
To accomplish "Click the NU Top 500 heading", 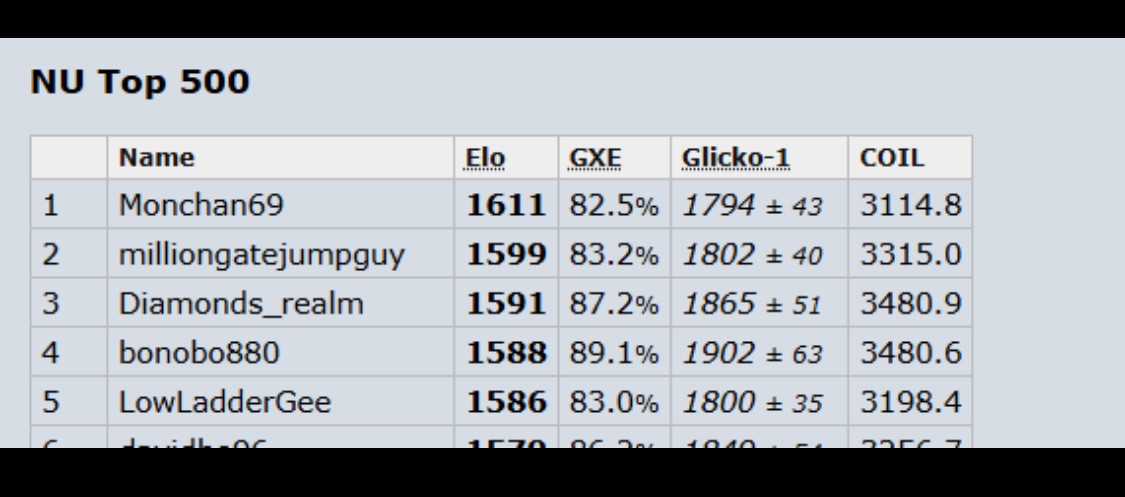I will pyautogui.click(x=140, y=83).
